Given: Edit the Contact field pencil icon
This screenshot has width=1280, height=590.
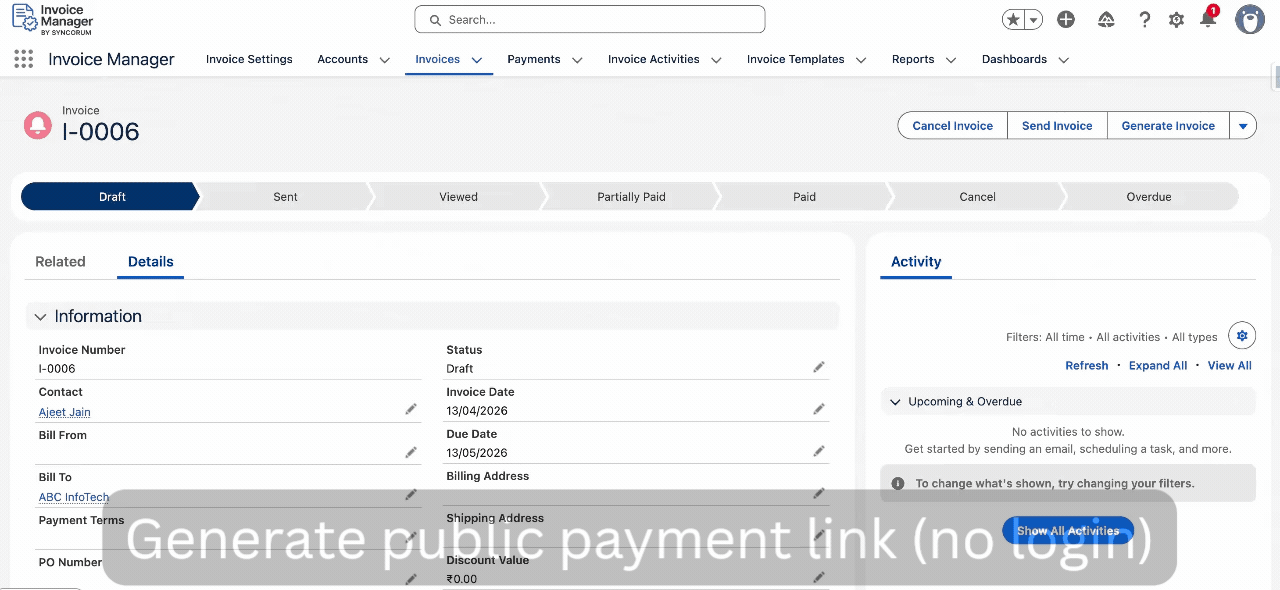Looking at the screenshot, I should [x=411, y=409].
